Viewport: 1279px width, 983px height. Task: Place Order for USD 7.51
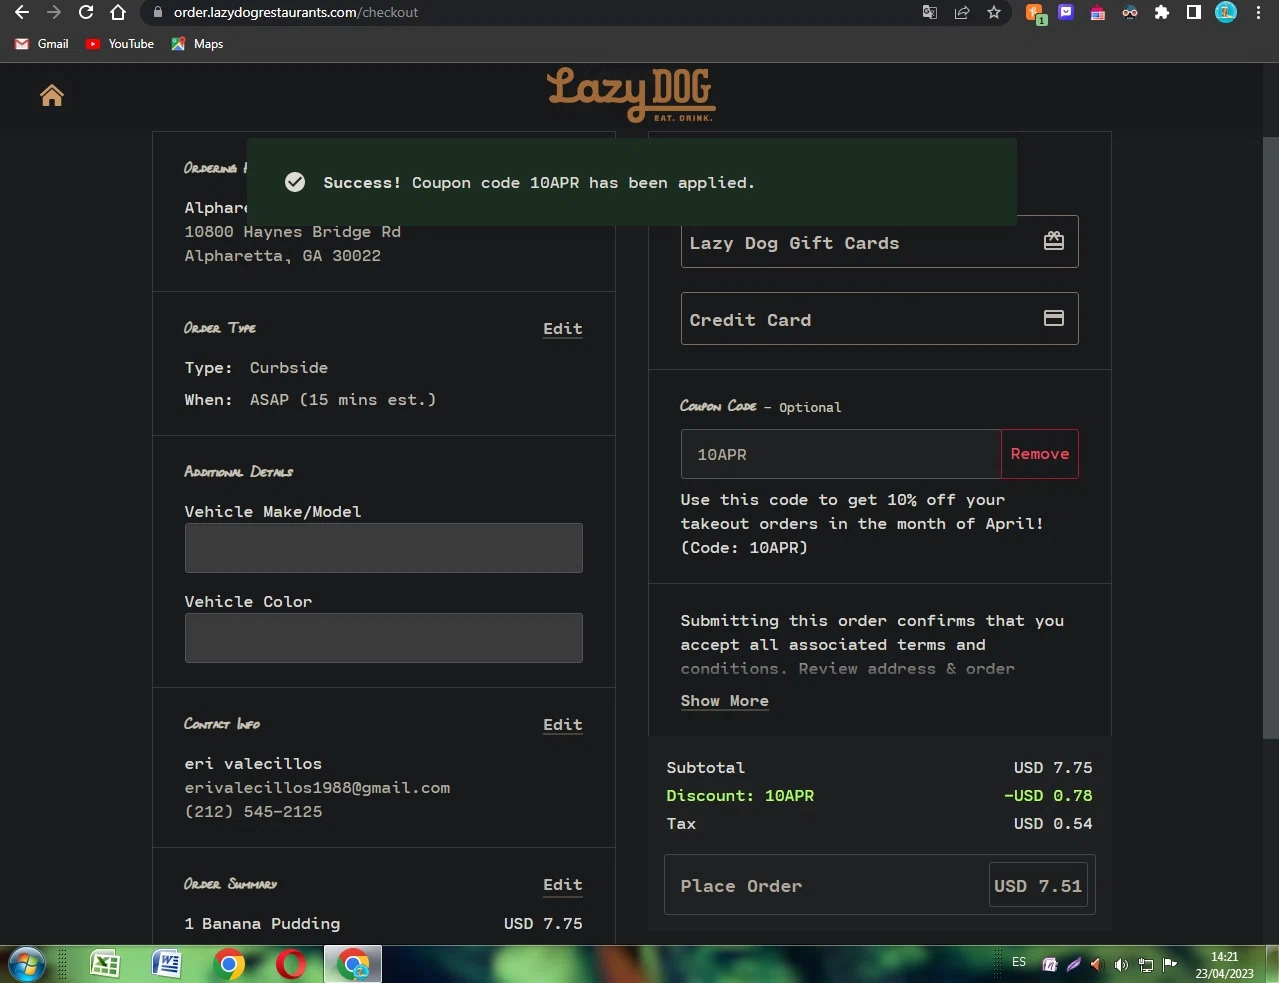(880, 885)
